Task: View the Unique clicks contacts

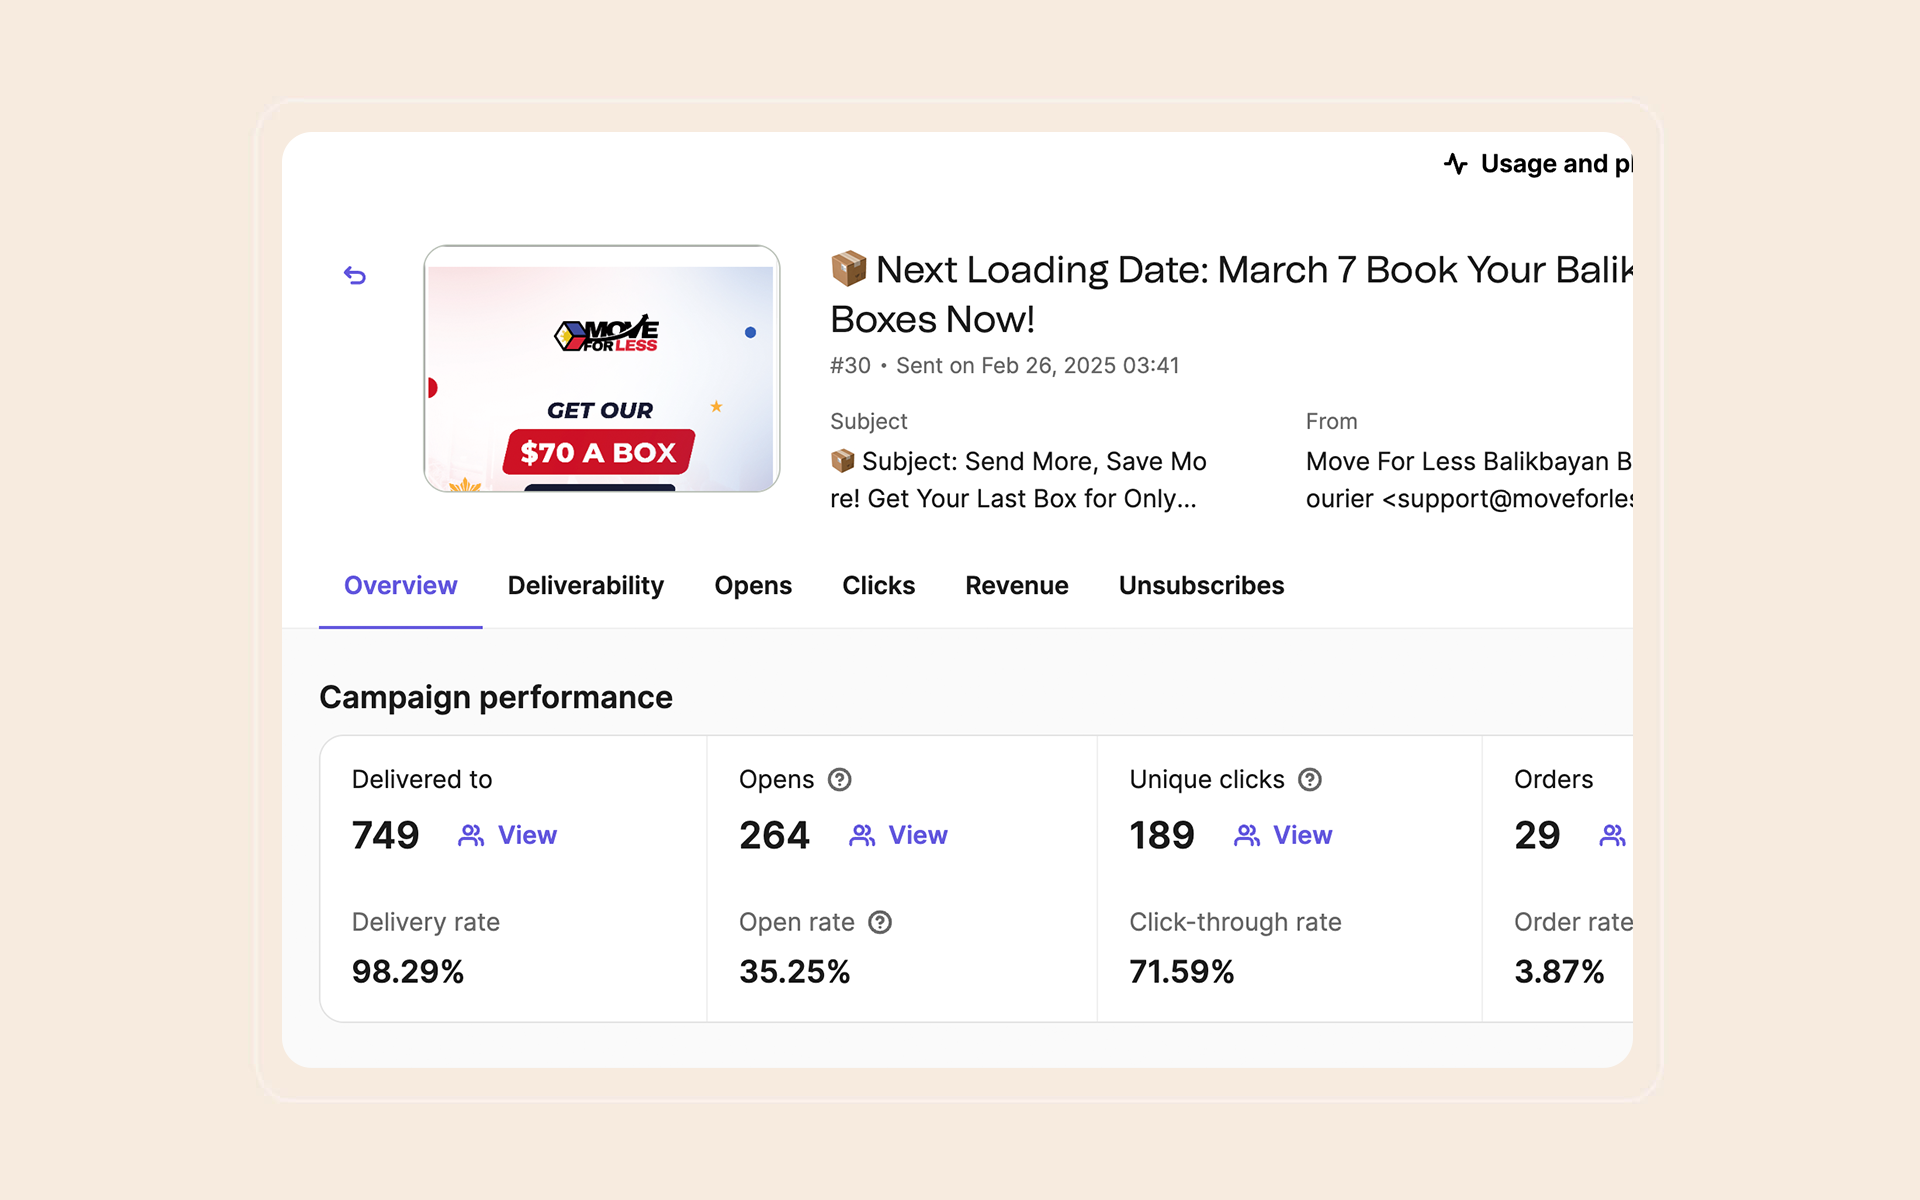Action: tap(1302, 835)
